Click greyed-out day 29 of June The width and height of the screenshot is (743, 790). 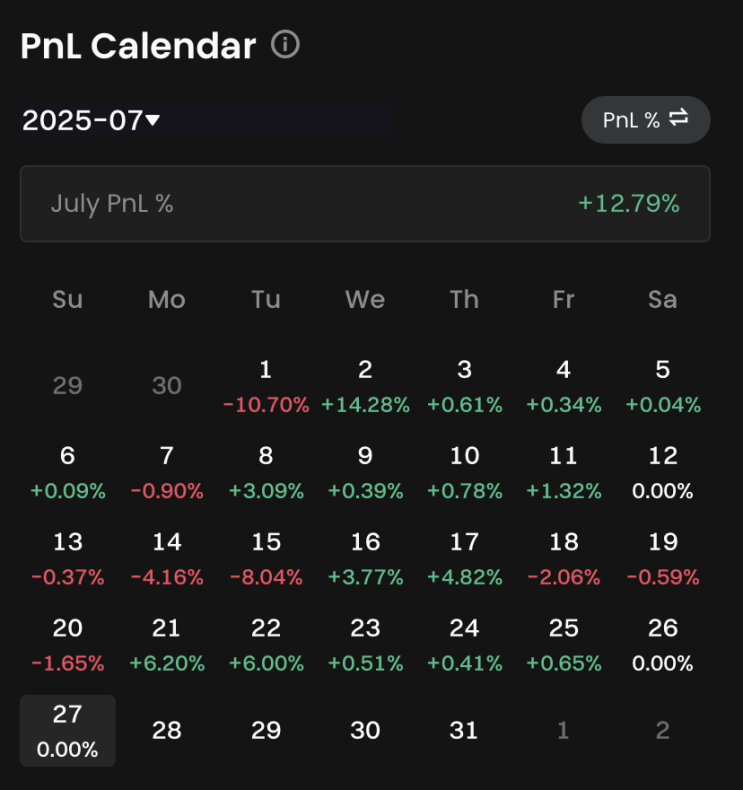tap(67, 386)
